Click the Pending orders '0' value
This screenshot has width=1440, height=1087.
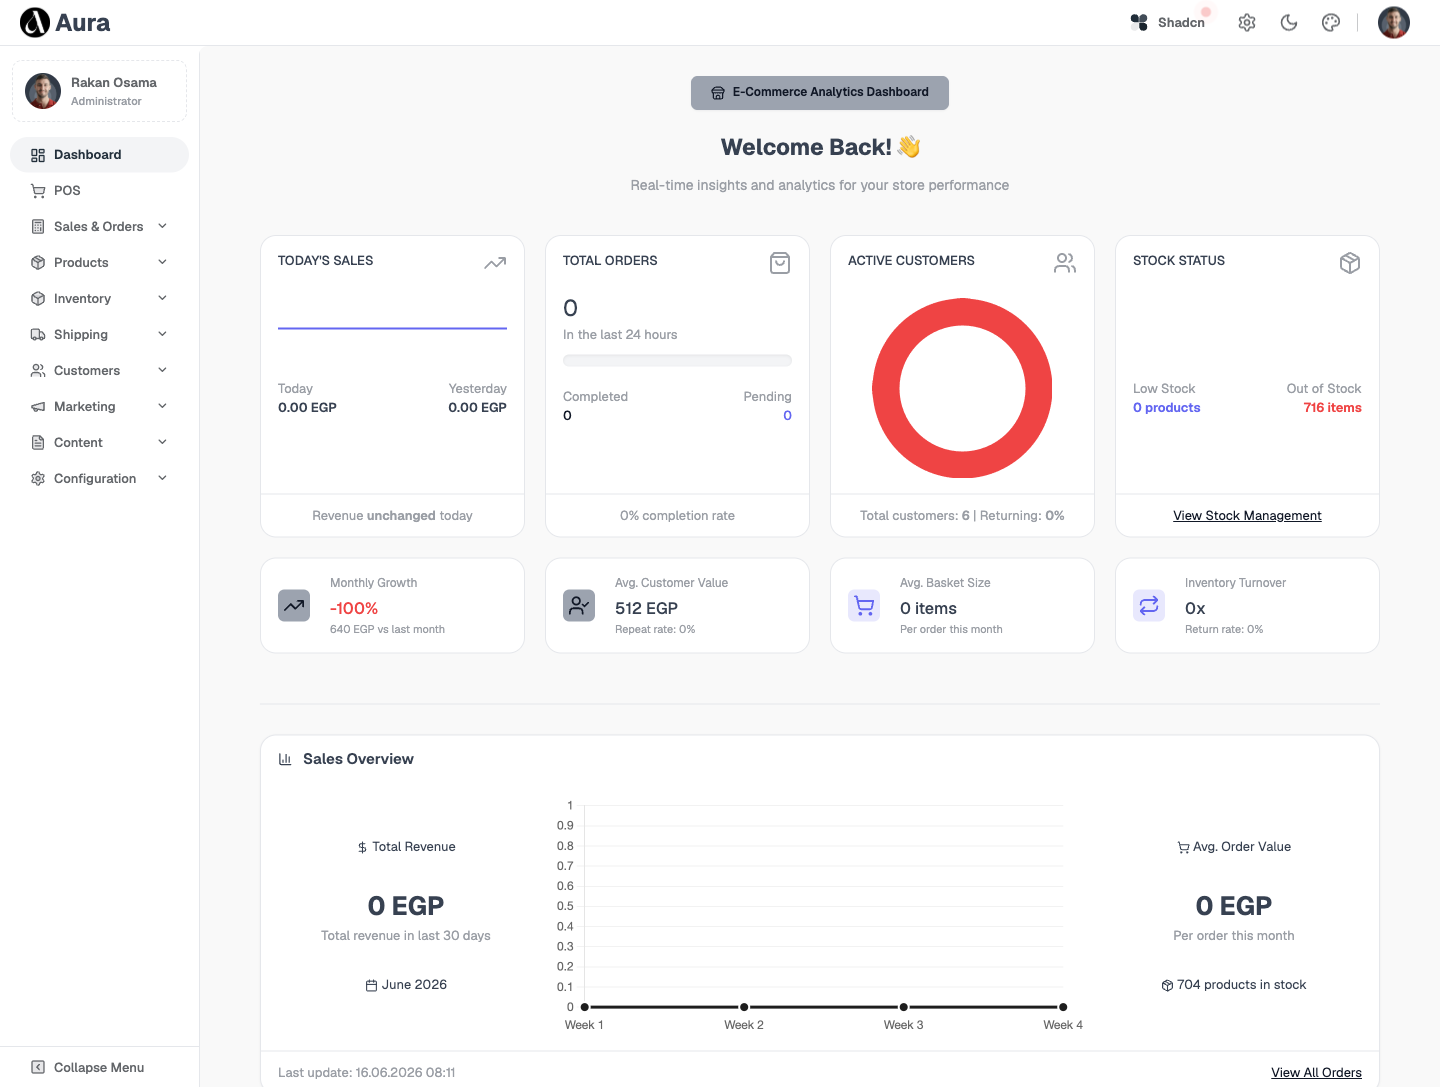[787, 416]
